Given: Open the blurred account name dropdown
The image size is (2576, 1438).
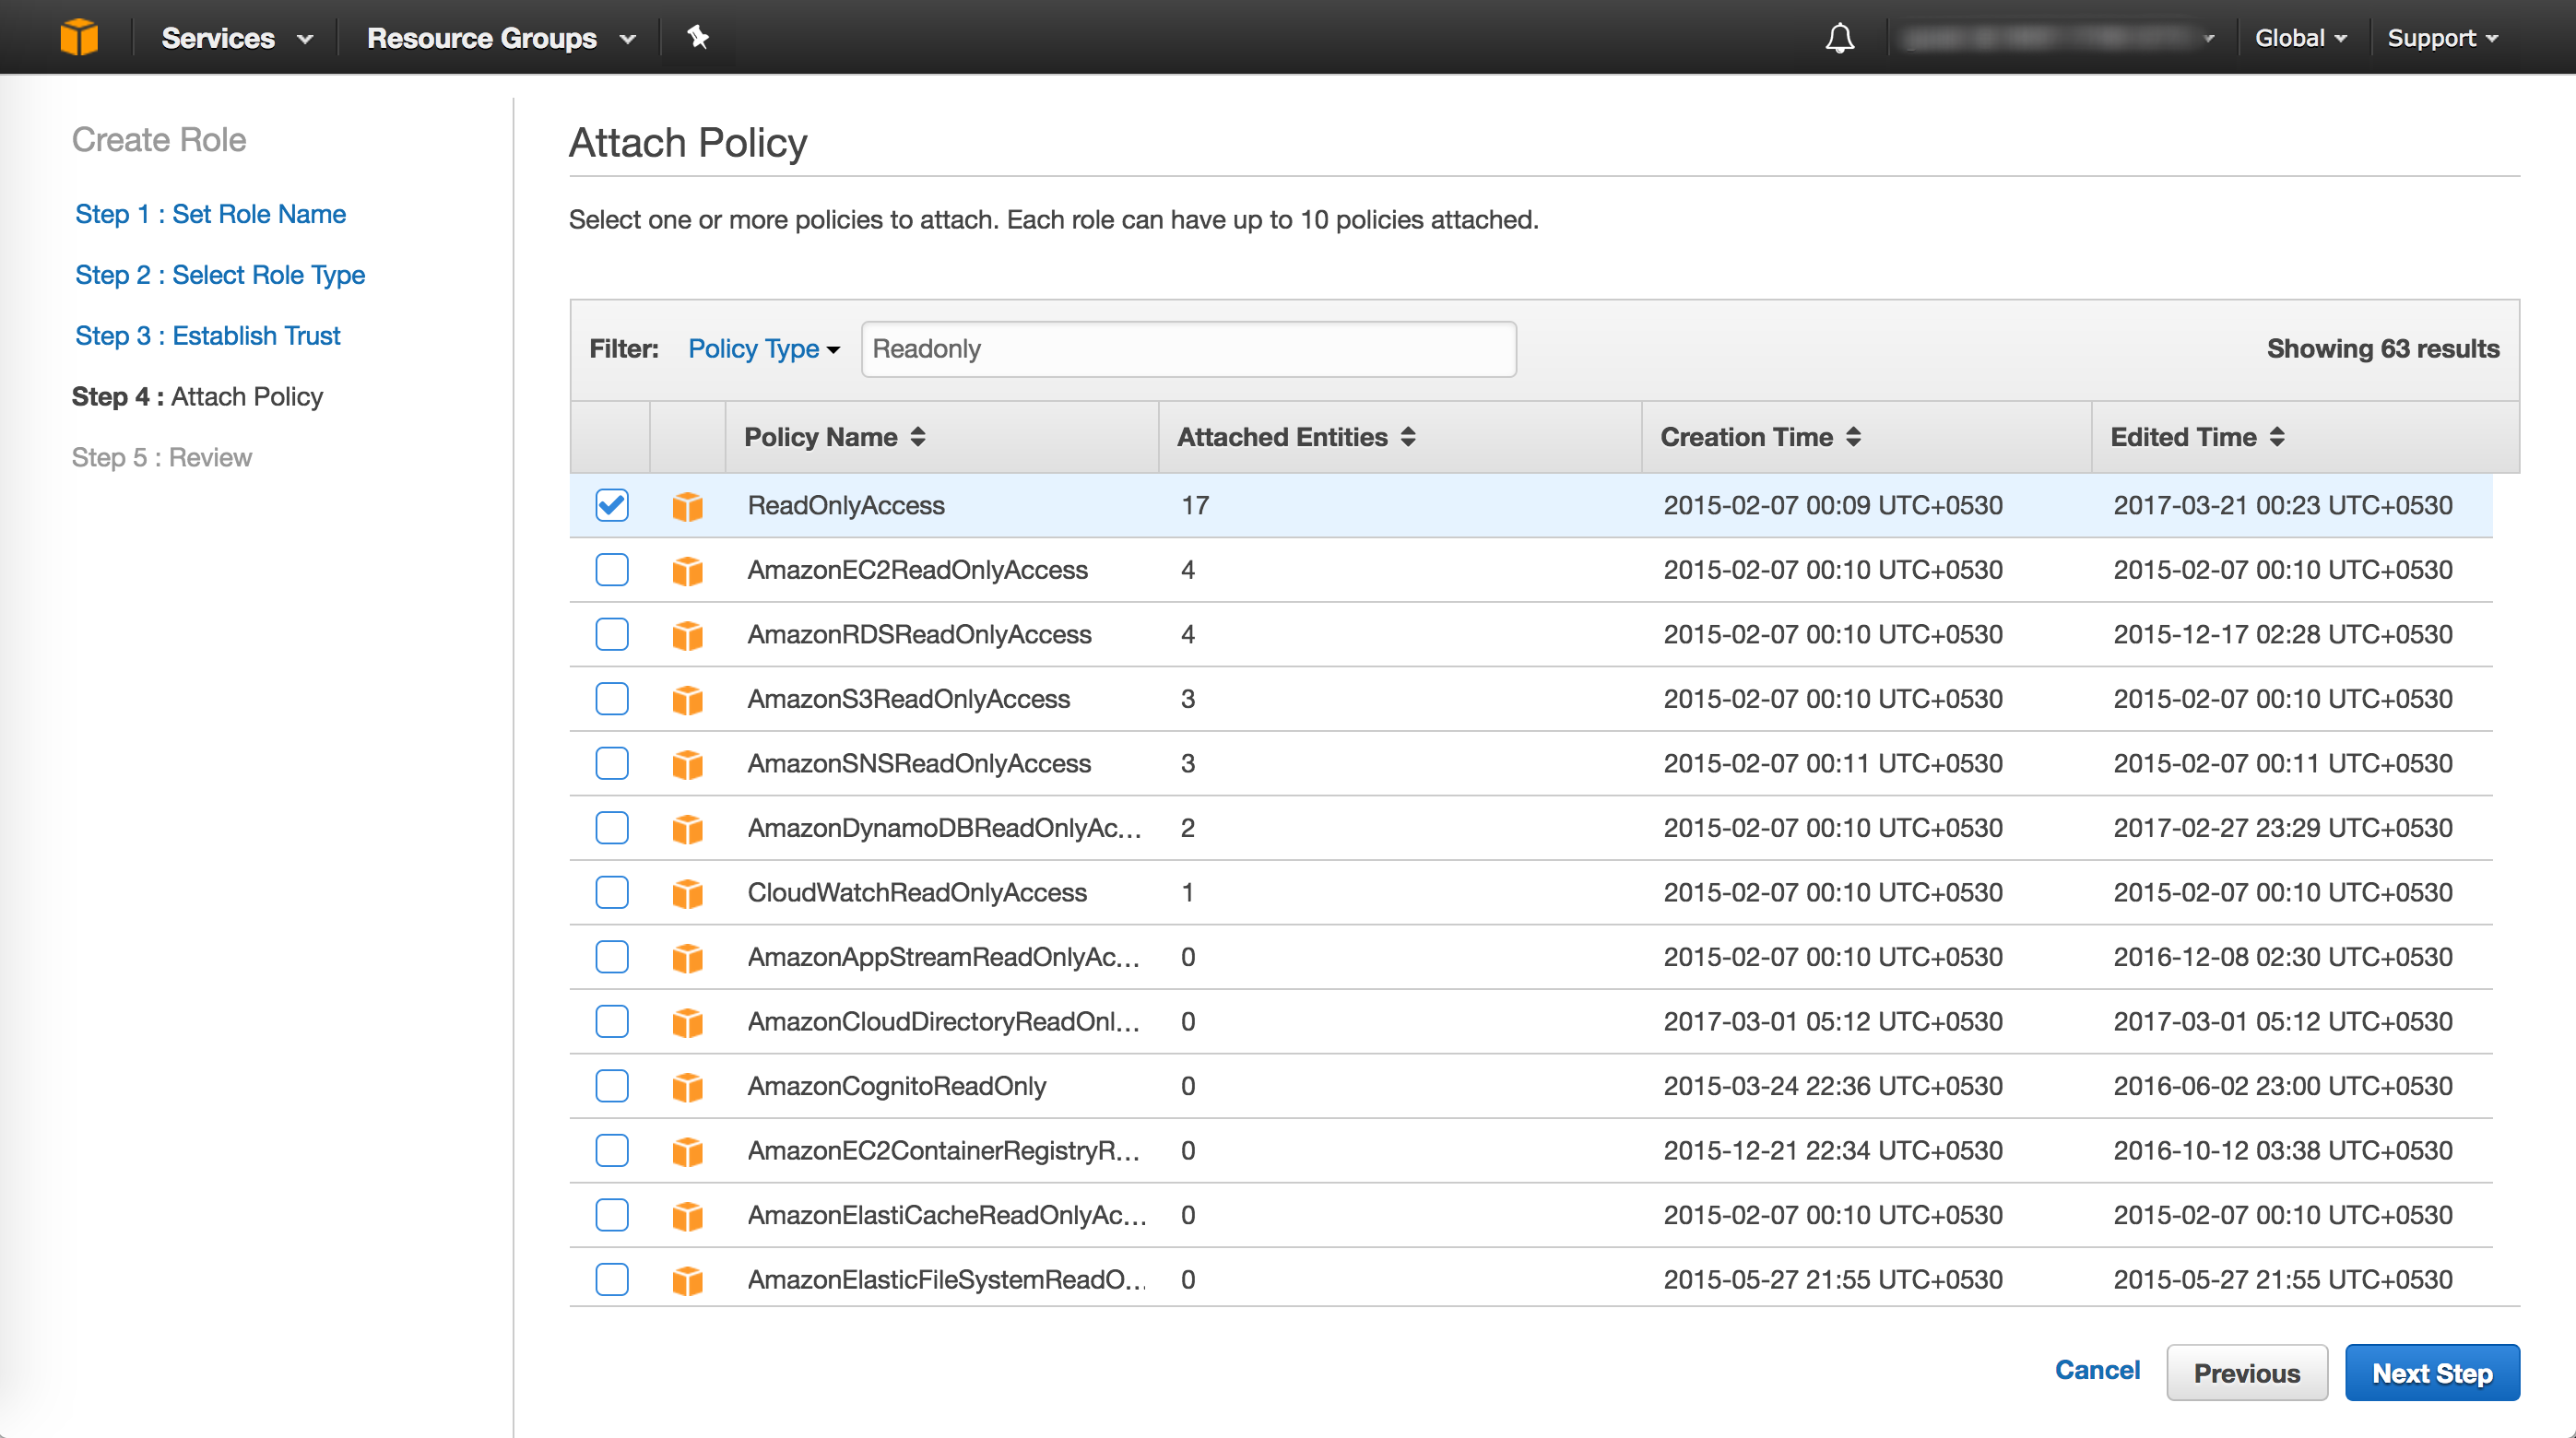Looking at the screenshot, I should coord(2060,38).
